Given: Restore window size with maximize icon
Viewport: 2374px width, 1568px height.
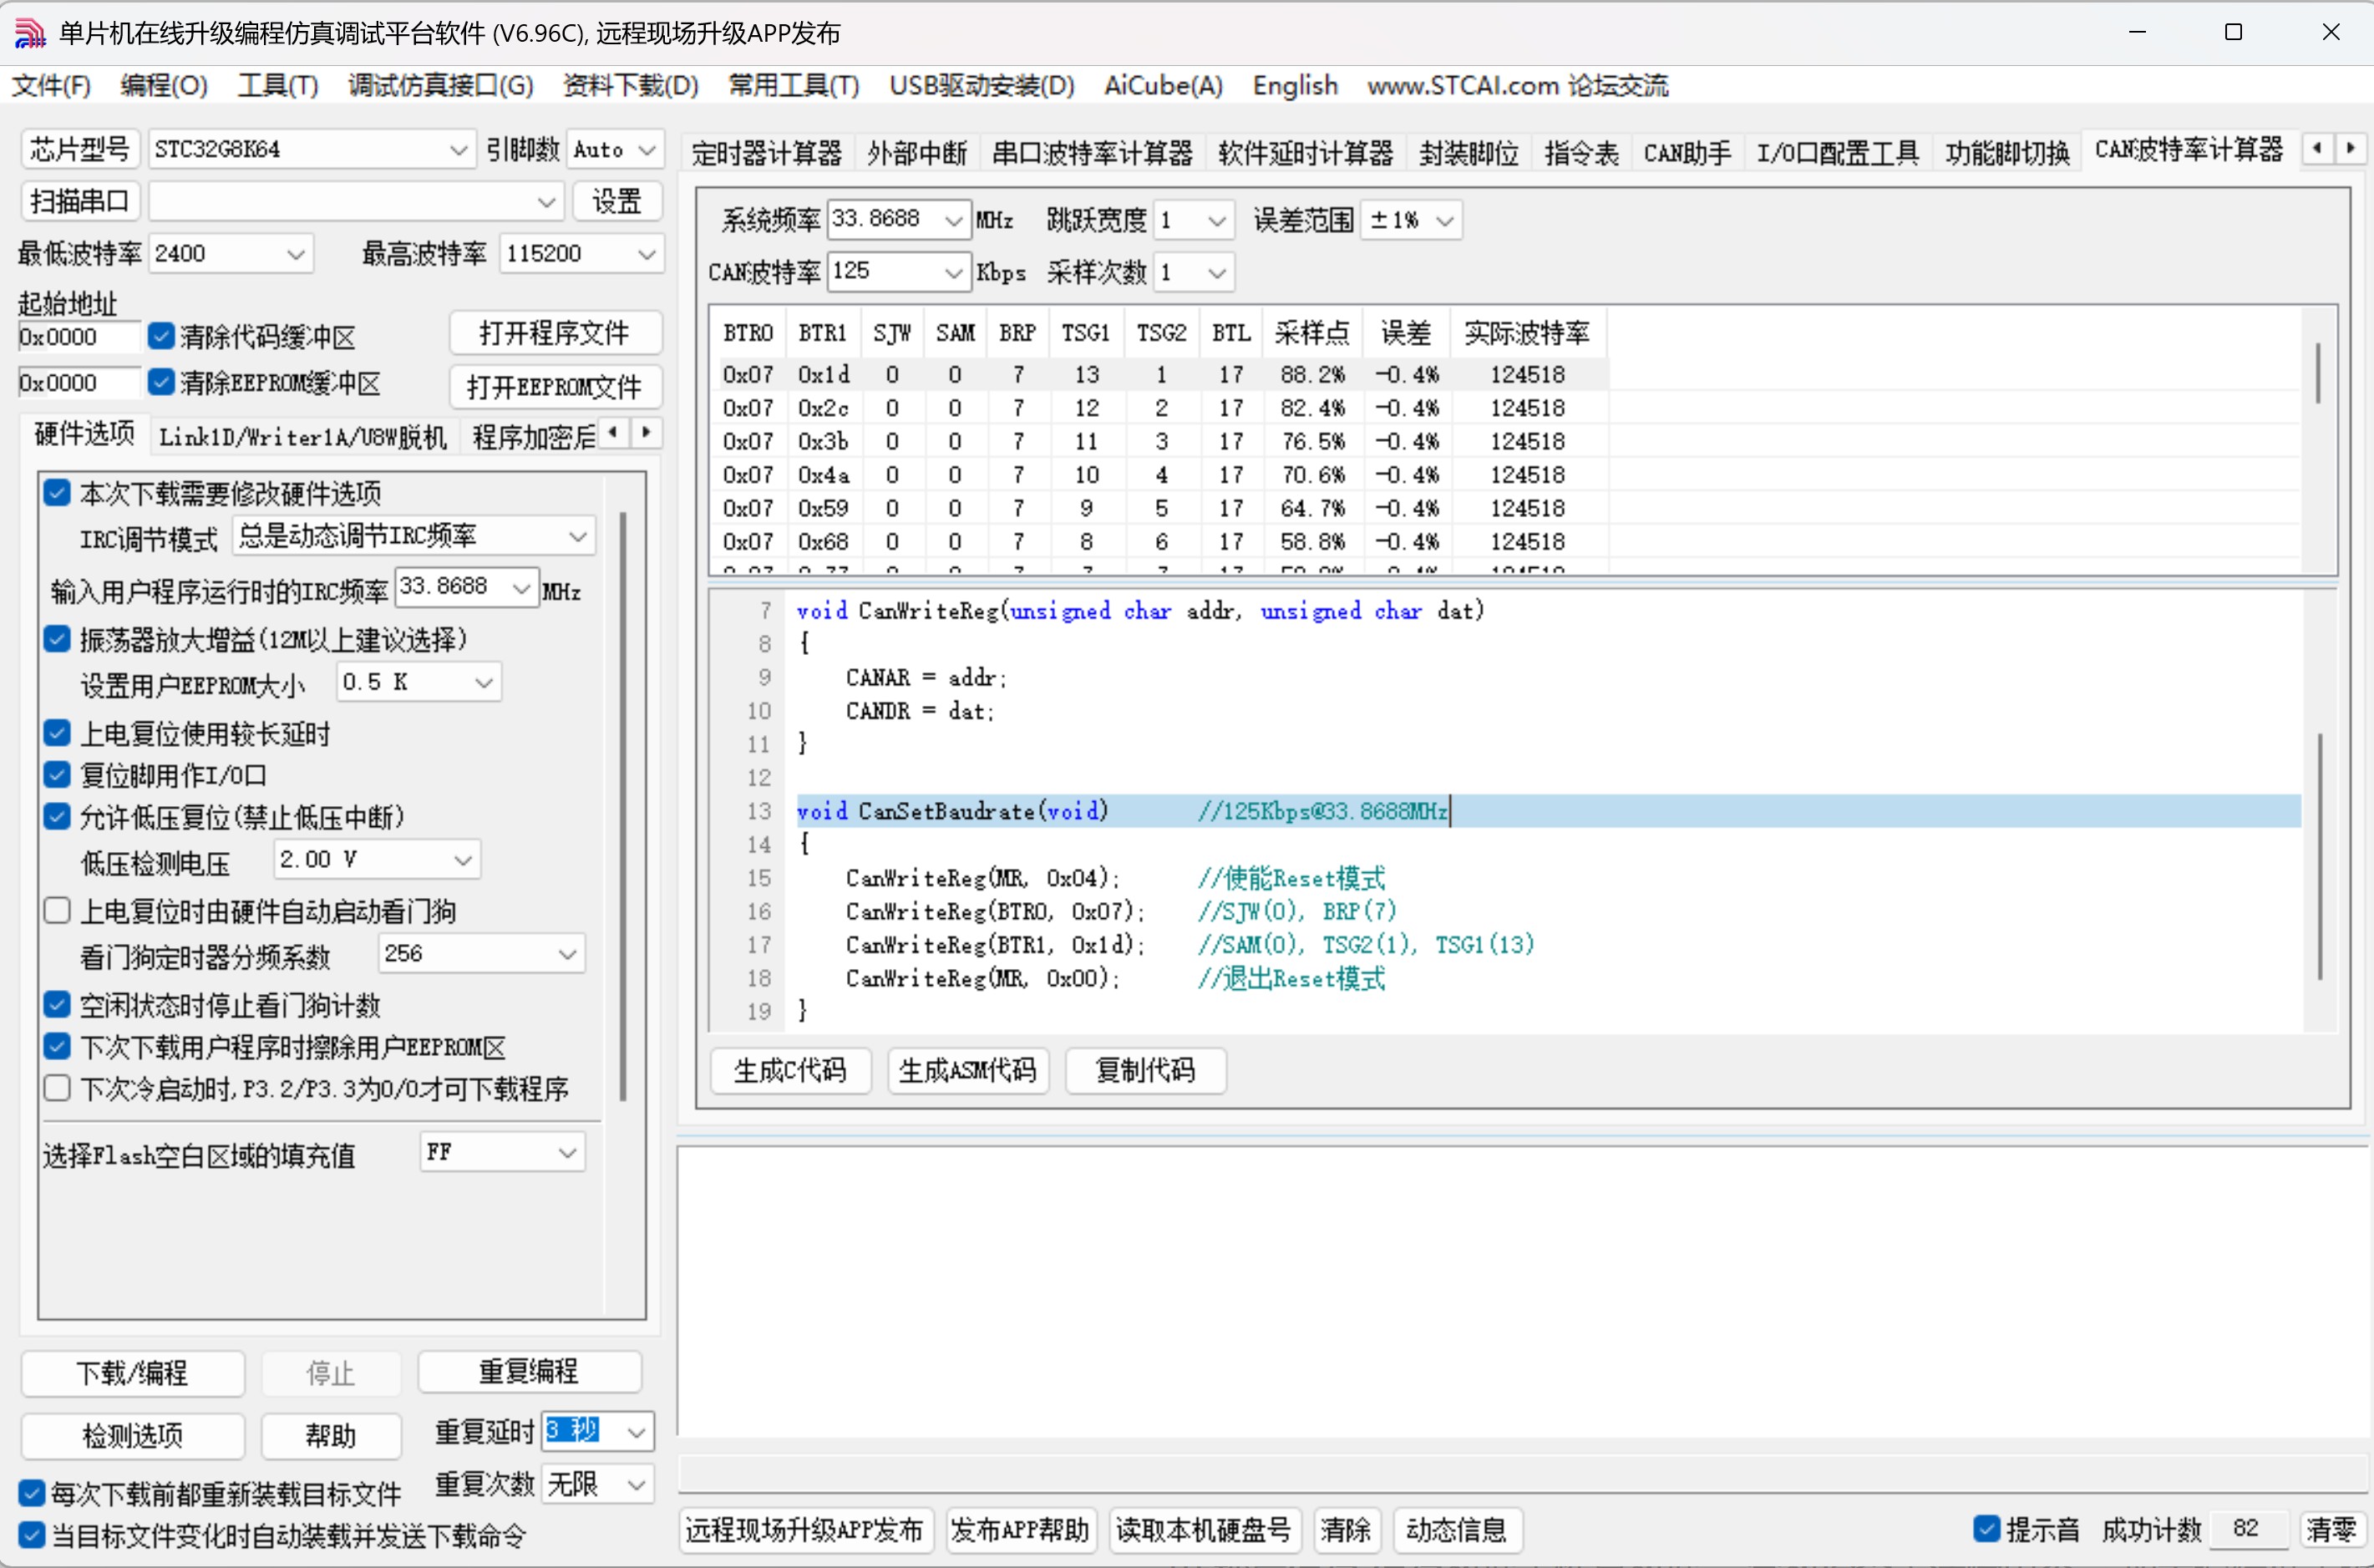Looking at the screenshot, I should coord(2232,32).
